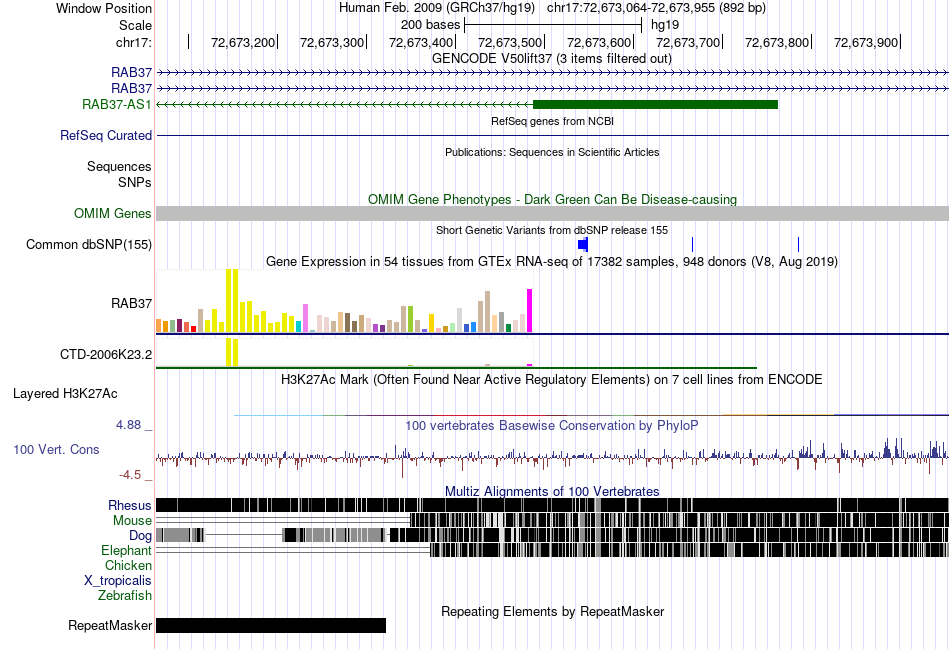The width and height of the screenshot is (950, 649).
Task: Click the Scale label
Action: 136,25
